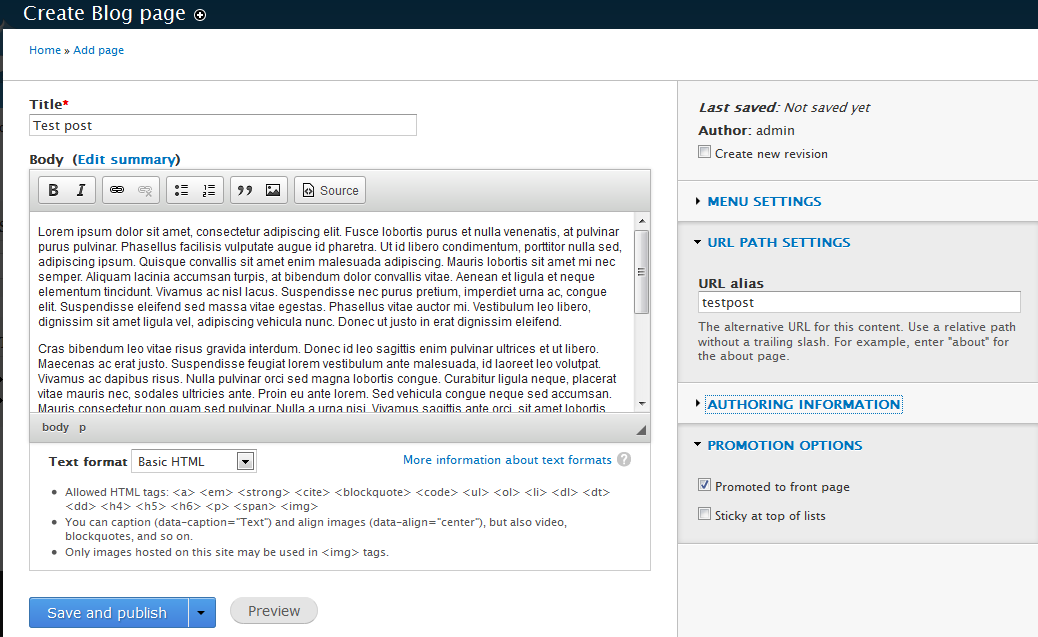Switch the editor to Source view
The width and height of the screenshot is (1038, 637).
[x=330, y=189]
